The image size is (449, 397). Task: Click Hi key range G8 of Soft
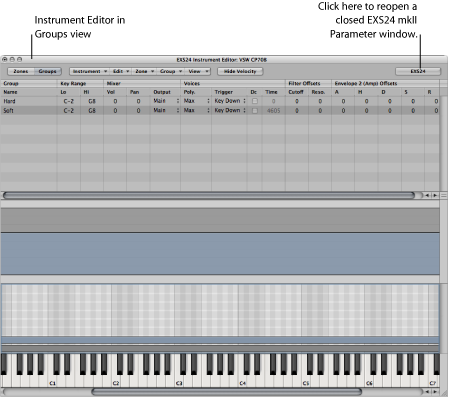point(92,110)
